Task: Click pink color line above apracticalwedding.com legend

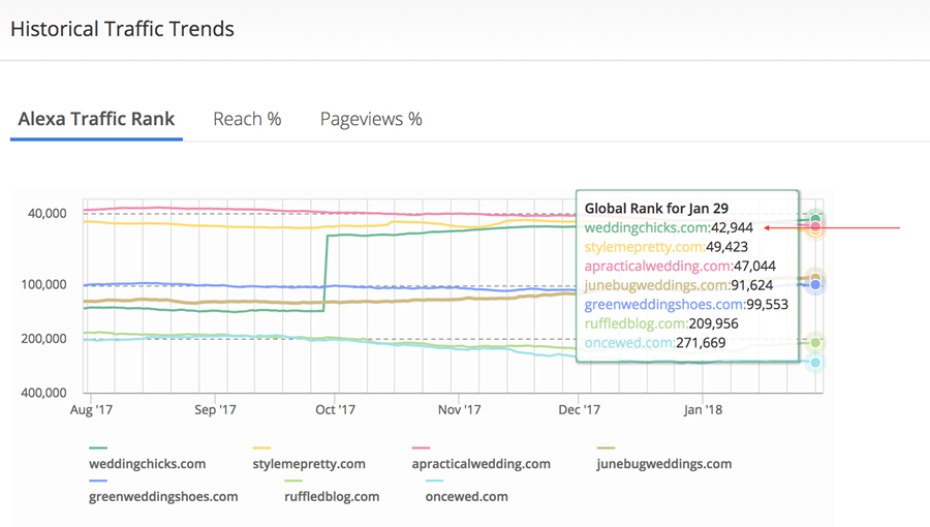Action: pyautogui.click(x=421, y=448)
